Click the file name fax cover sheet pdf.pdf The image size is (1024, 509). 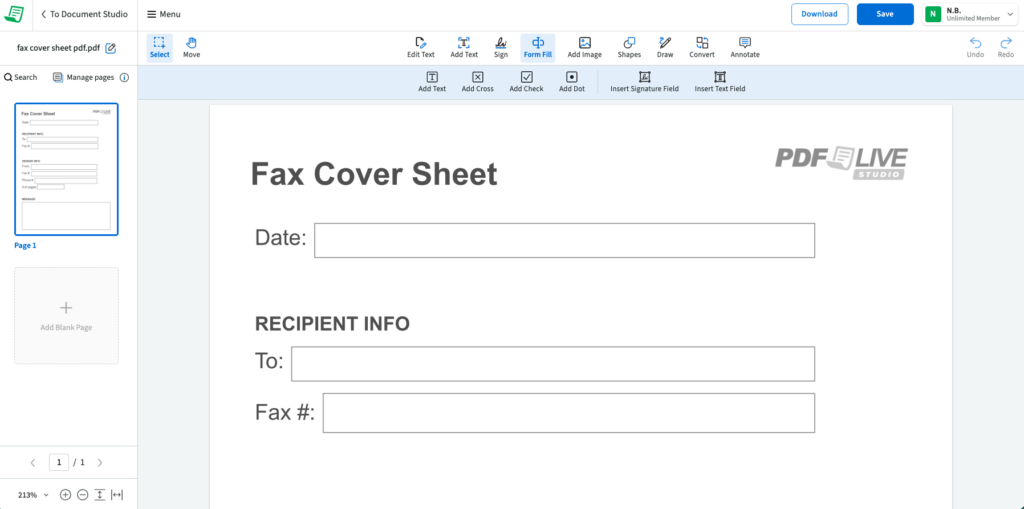59,48
